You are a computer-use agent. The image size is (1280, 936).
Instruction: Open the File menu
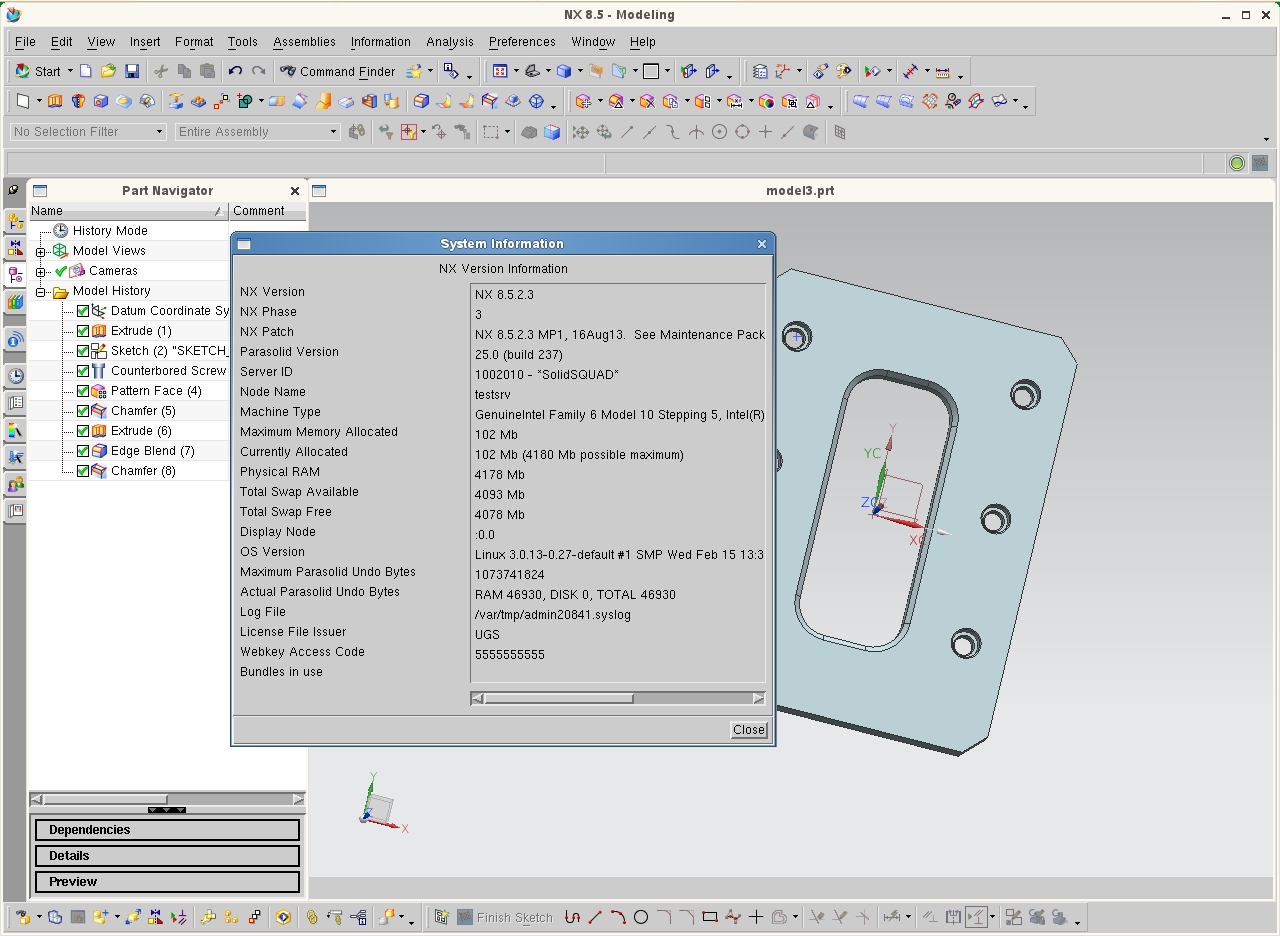tap(25, 42)
